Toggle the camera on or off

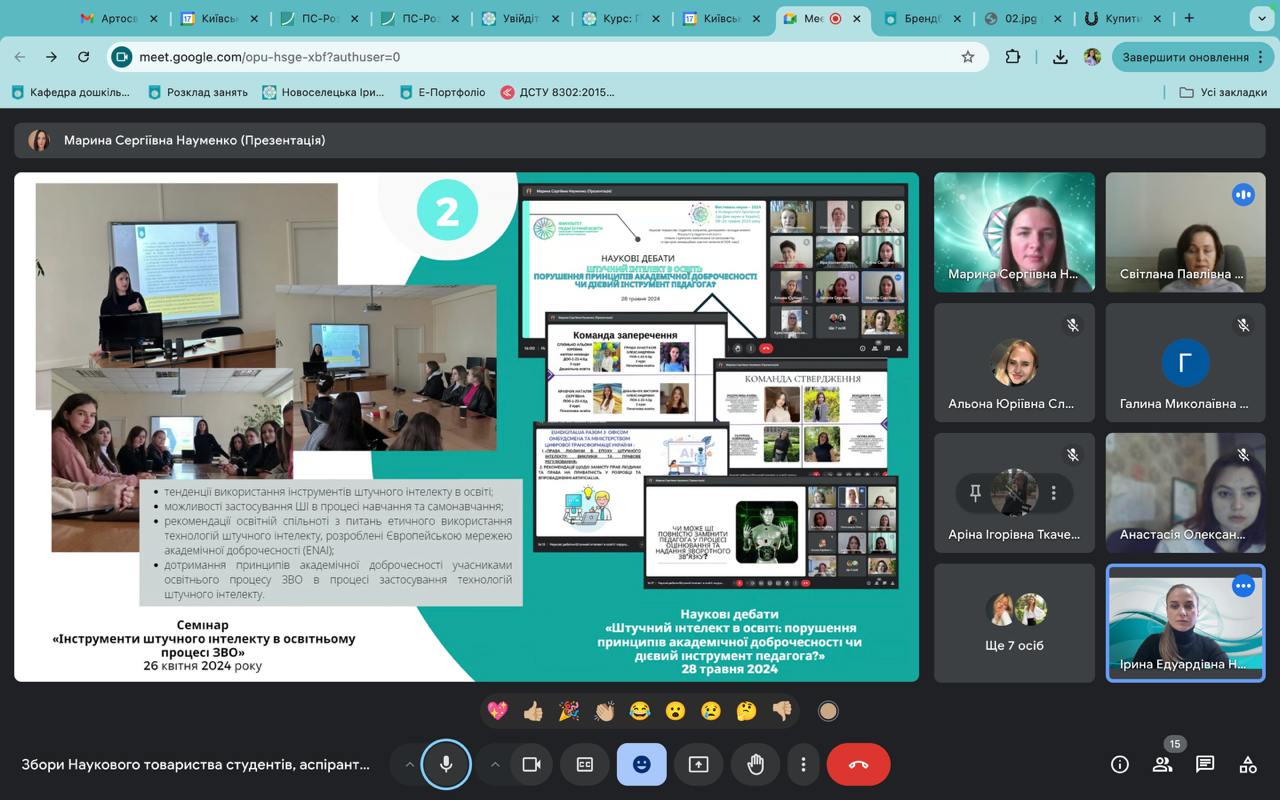click(x=531, y=764)
